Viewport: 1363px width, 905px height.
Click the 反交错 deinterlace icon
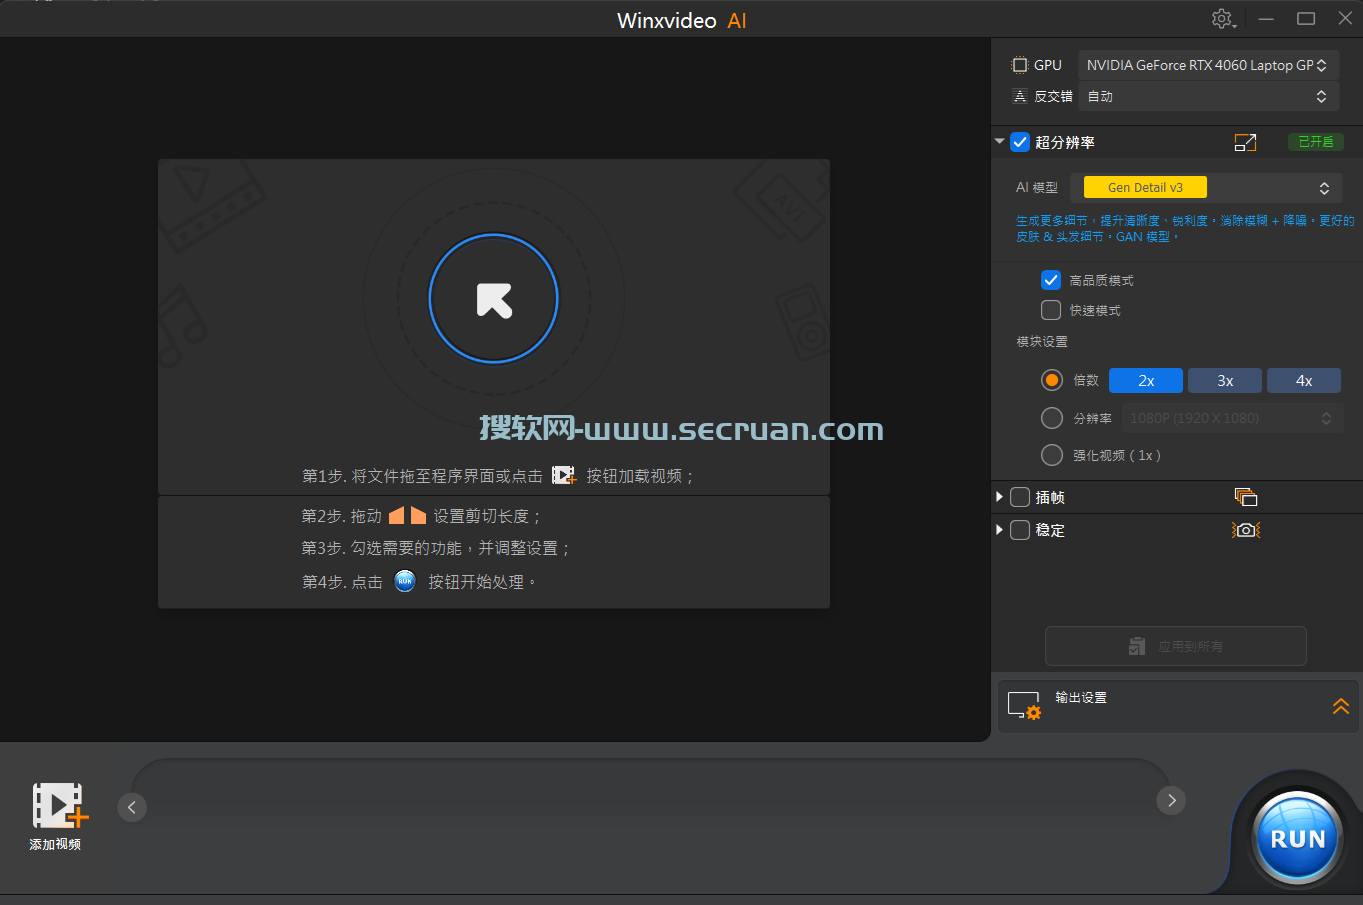tap(1020, 96)
